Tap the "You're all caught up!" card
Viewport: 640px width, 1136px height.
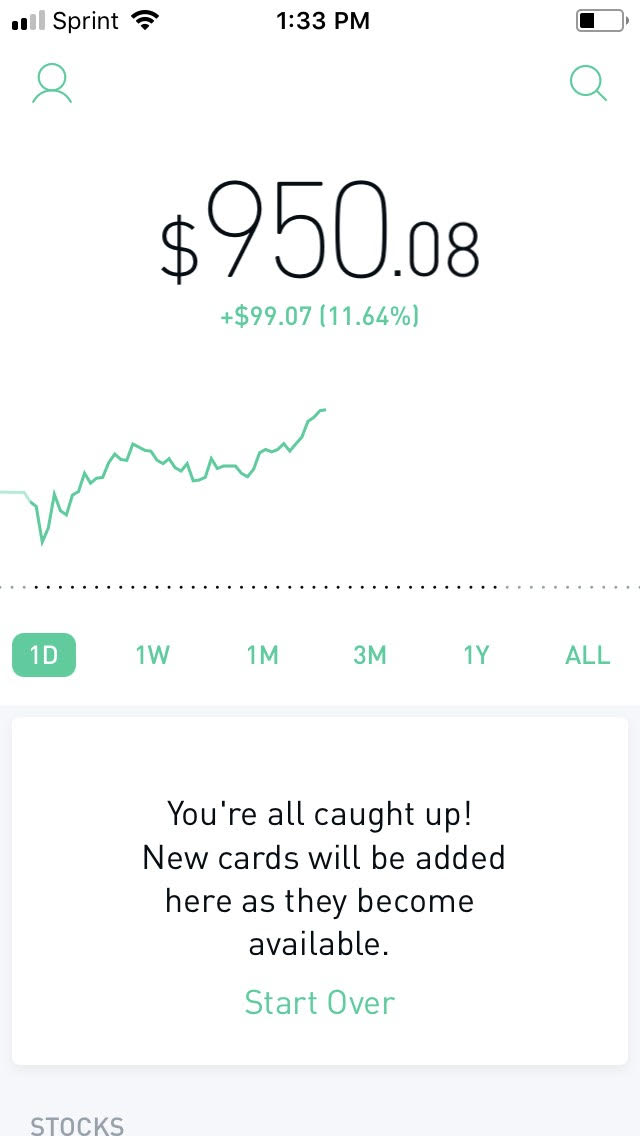pos(320,891)
